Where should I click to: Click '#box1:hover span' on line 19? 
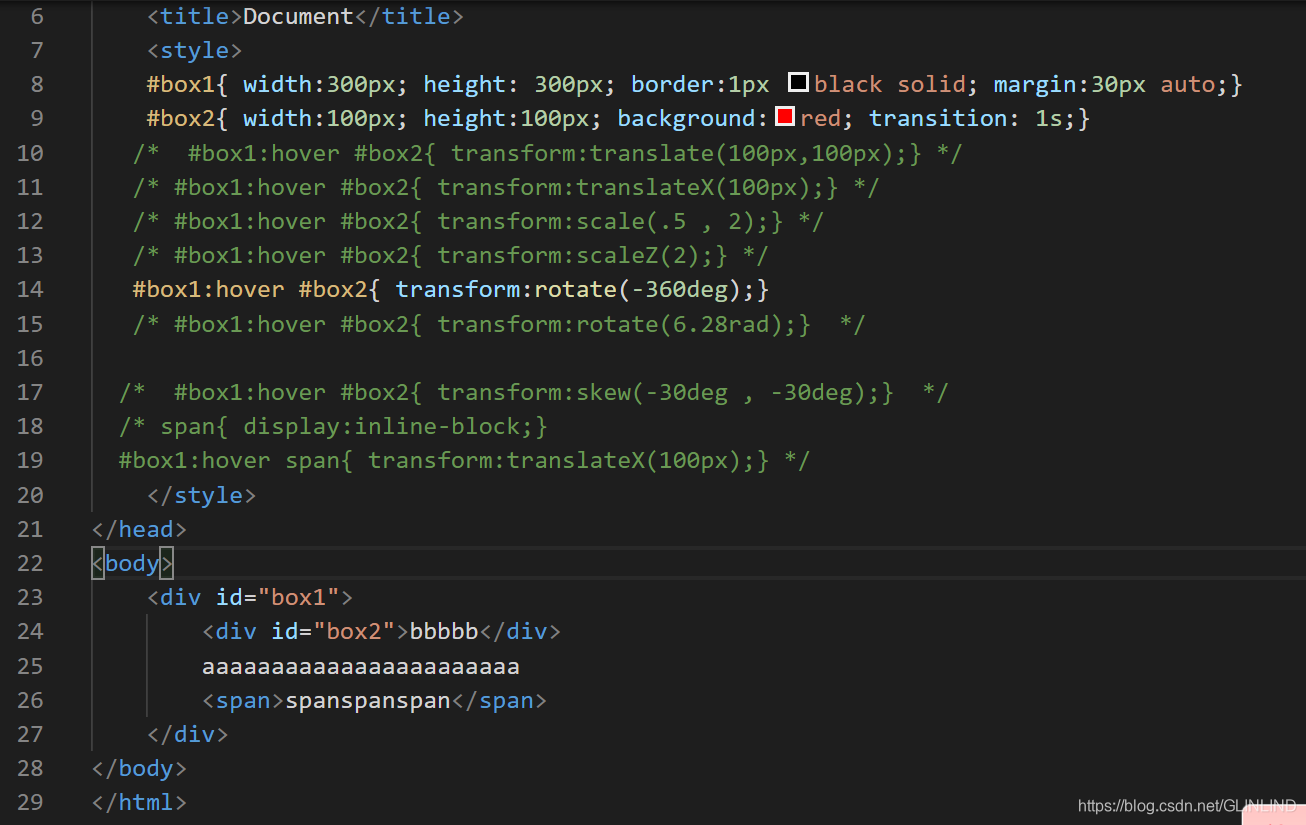(x=229, y=460)
